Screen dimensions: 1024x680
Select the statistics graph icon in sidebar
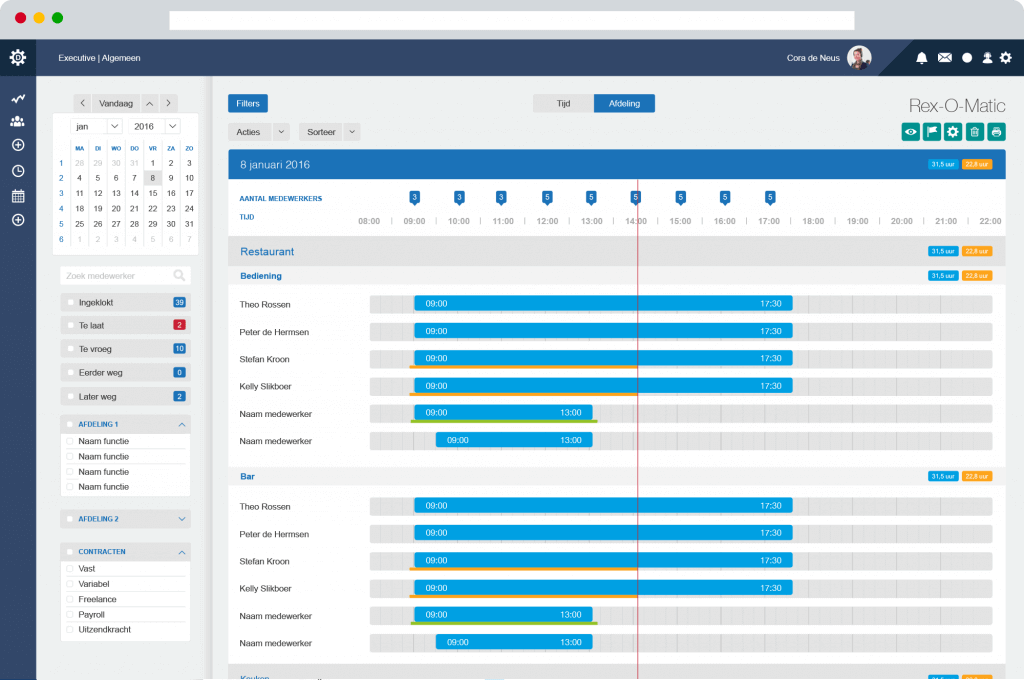[16, 98]
